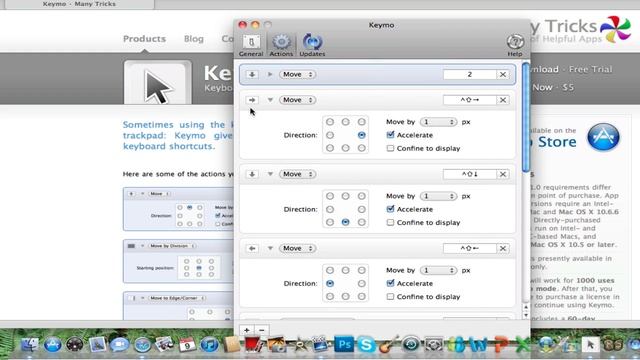Add a new action with plus button
Screen dimensions: 640x360
click(x=247, y=330)
